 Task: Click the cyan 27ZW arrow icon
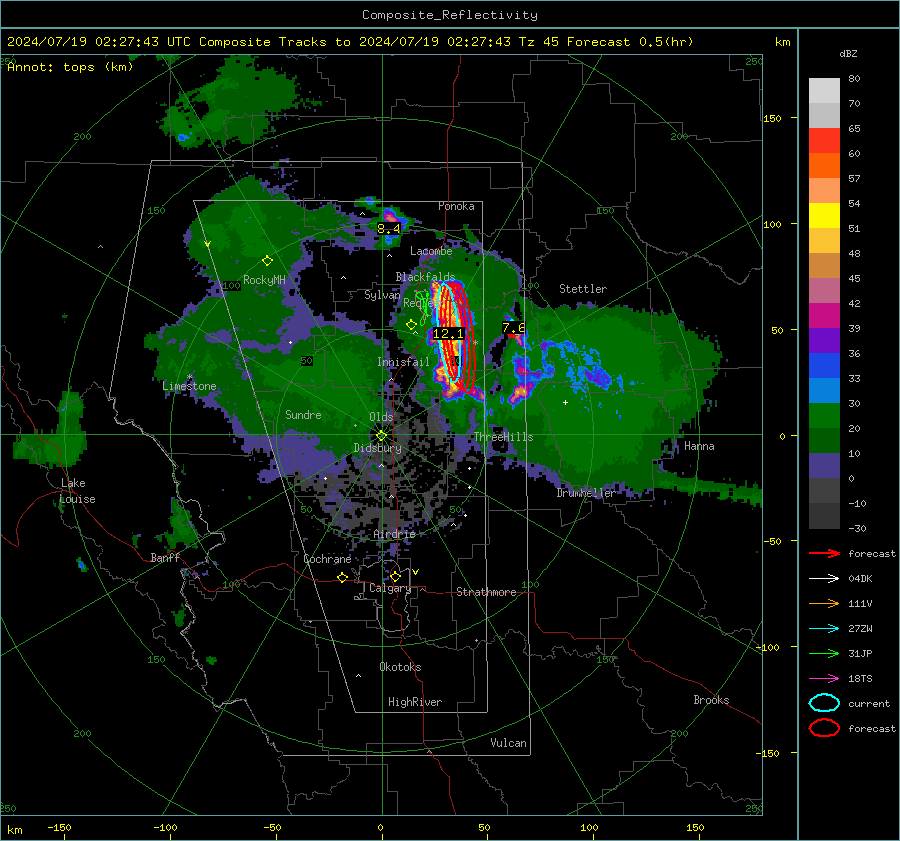824,629
